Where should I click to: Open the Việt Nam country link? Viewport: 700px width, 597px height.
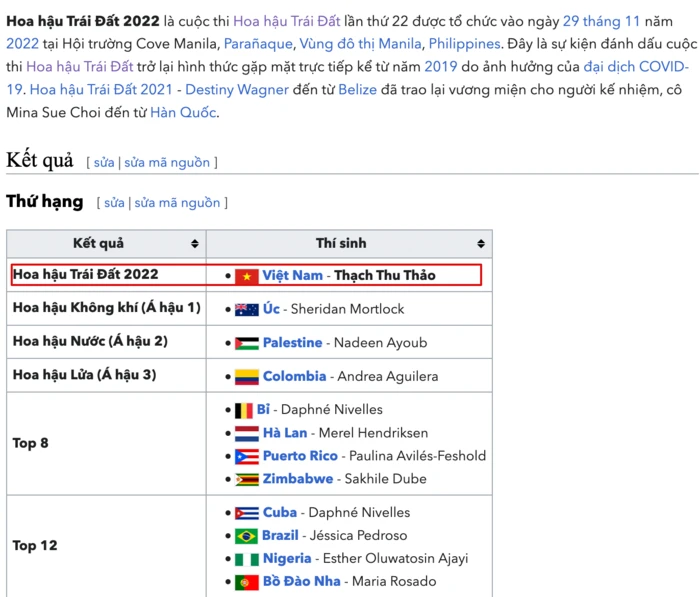tap(293, 276)
